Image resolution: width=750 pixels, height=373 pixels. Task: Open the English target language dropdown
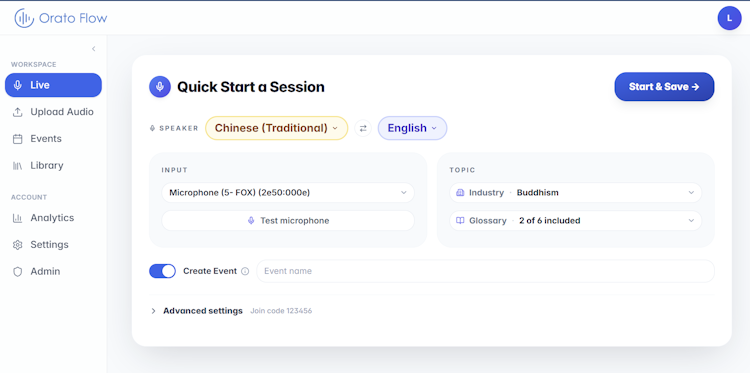pos(412,128)
